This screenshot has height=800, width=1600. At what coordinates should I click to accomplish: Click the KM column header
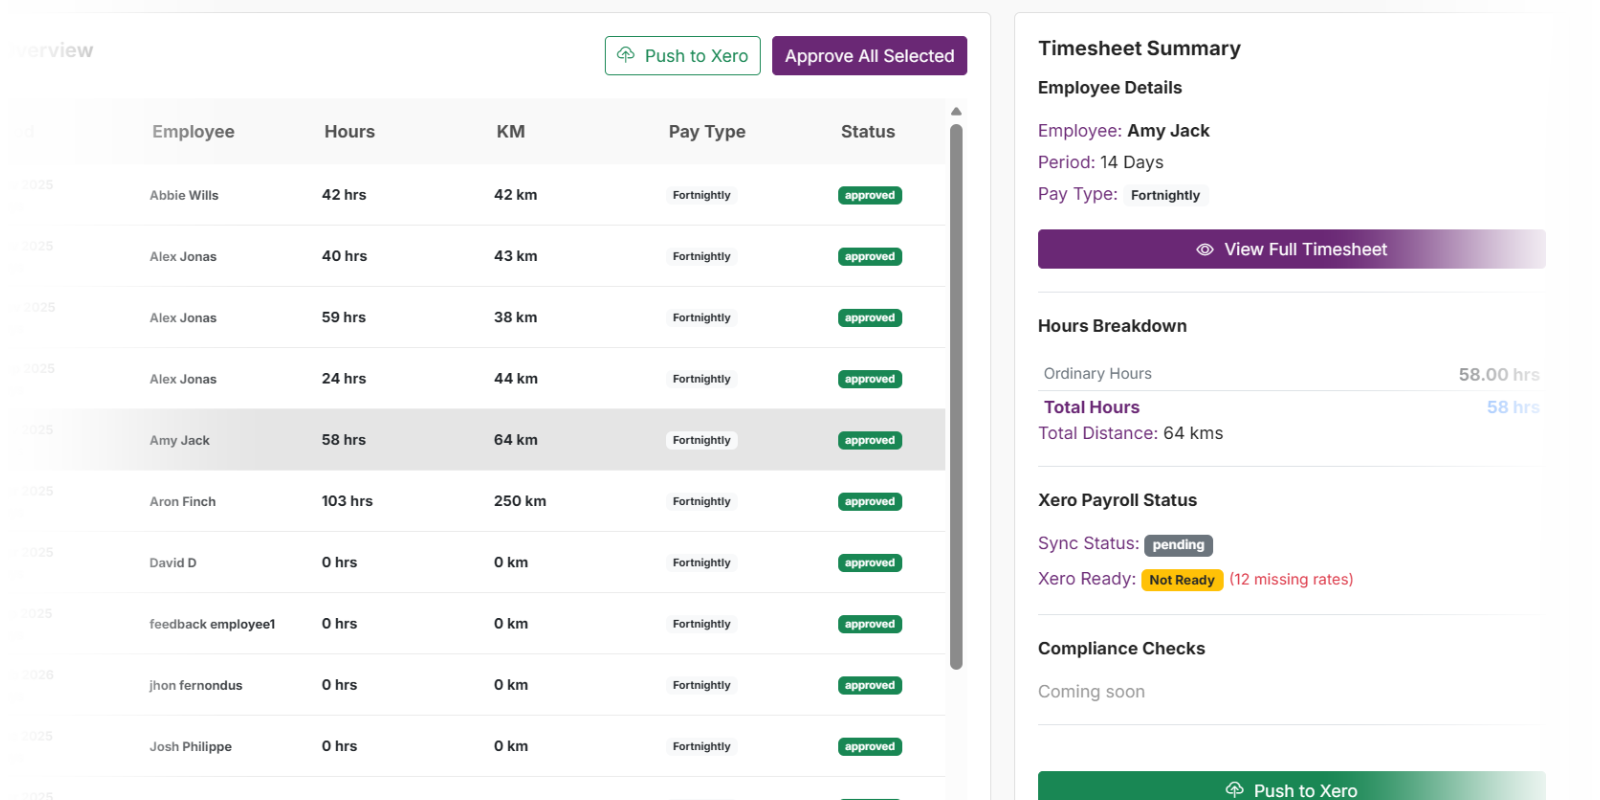click(x=510, y=131)
